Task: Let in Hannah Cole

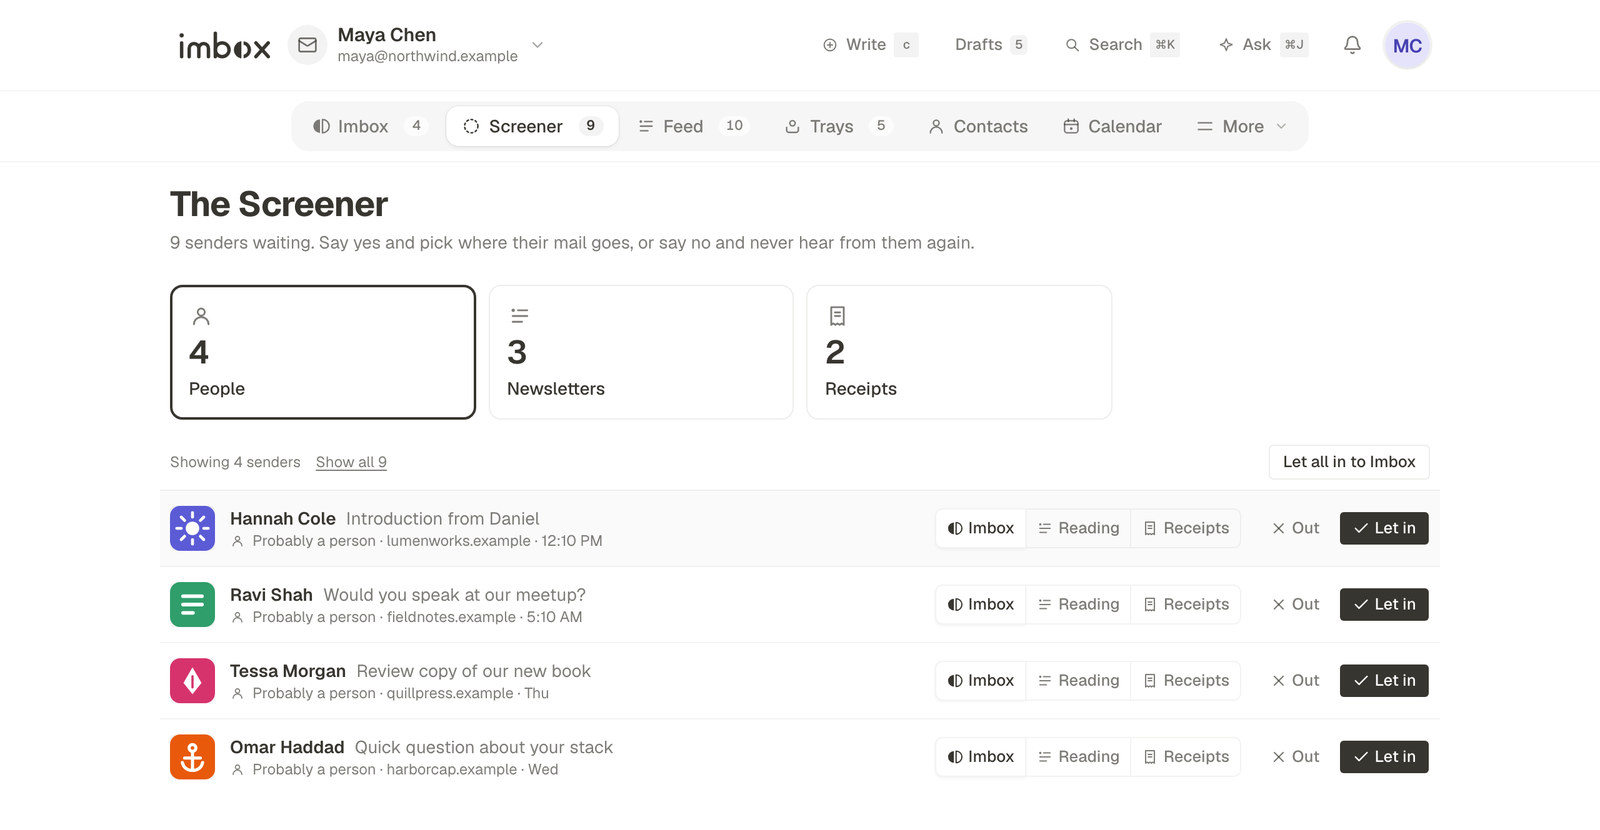Action: point(1384,528)
